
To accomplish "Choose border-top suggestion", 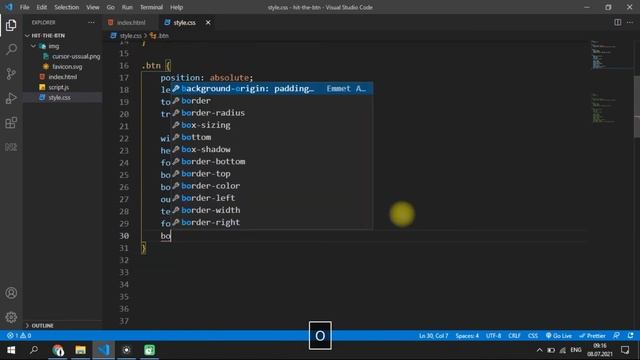I will 271,174.
